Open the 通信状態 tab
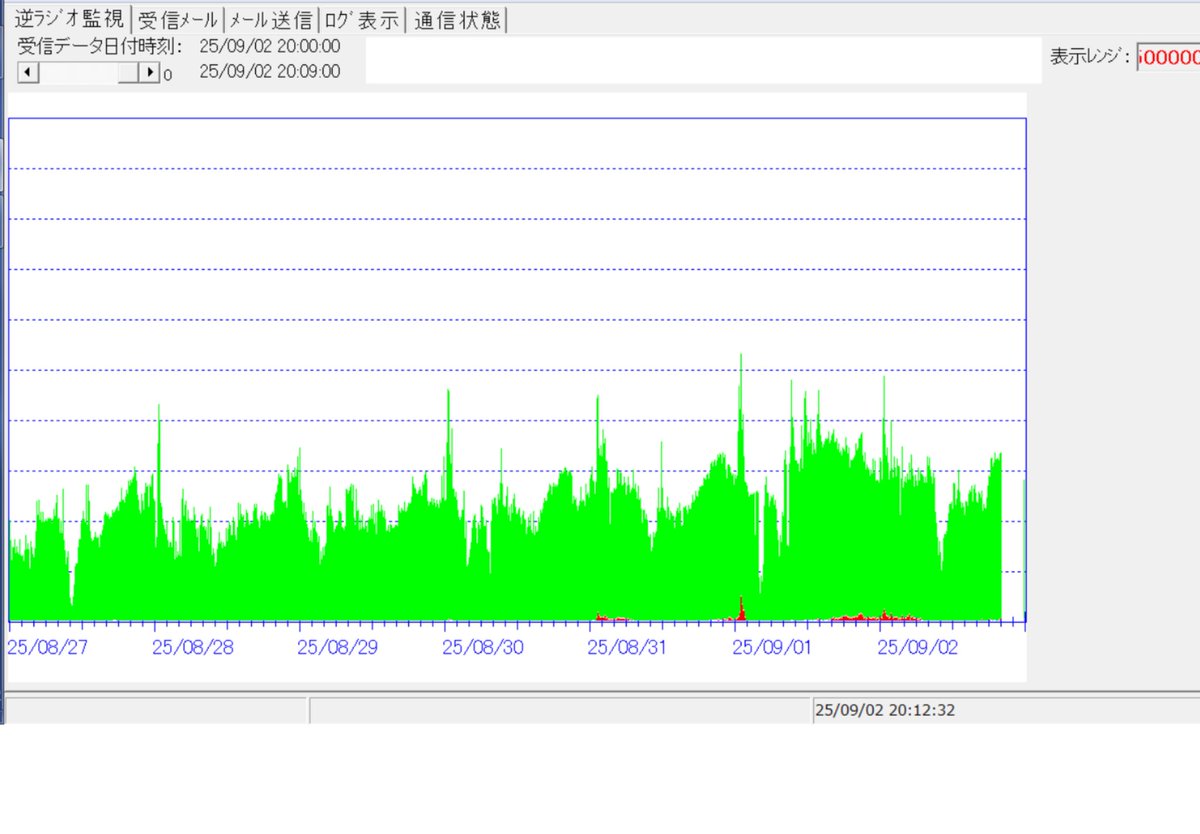Image resolution: width=1200 pixels, height=834 pixels. (x=457, y=19)
